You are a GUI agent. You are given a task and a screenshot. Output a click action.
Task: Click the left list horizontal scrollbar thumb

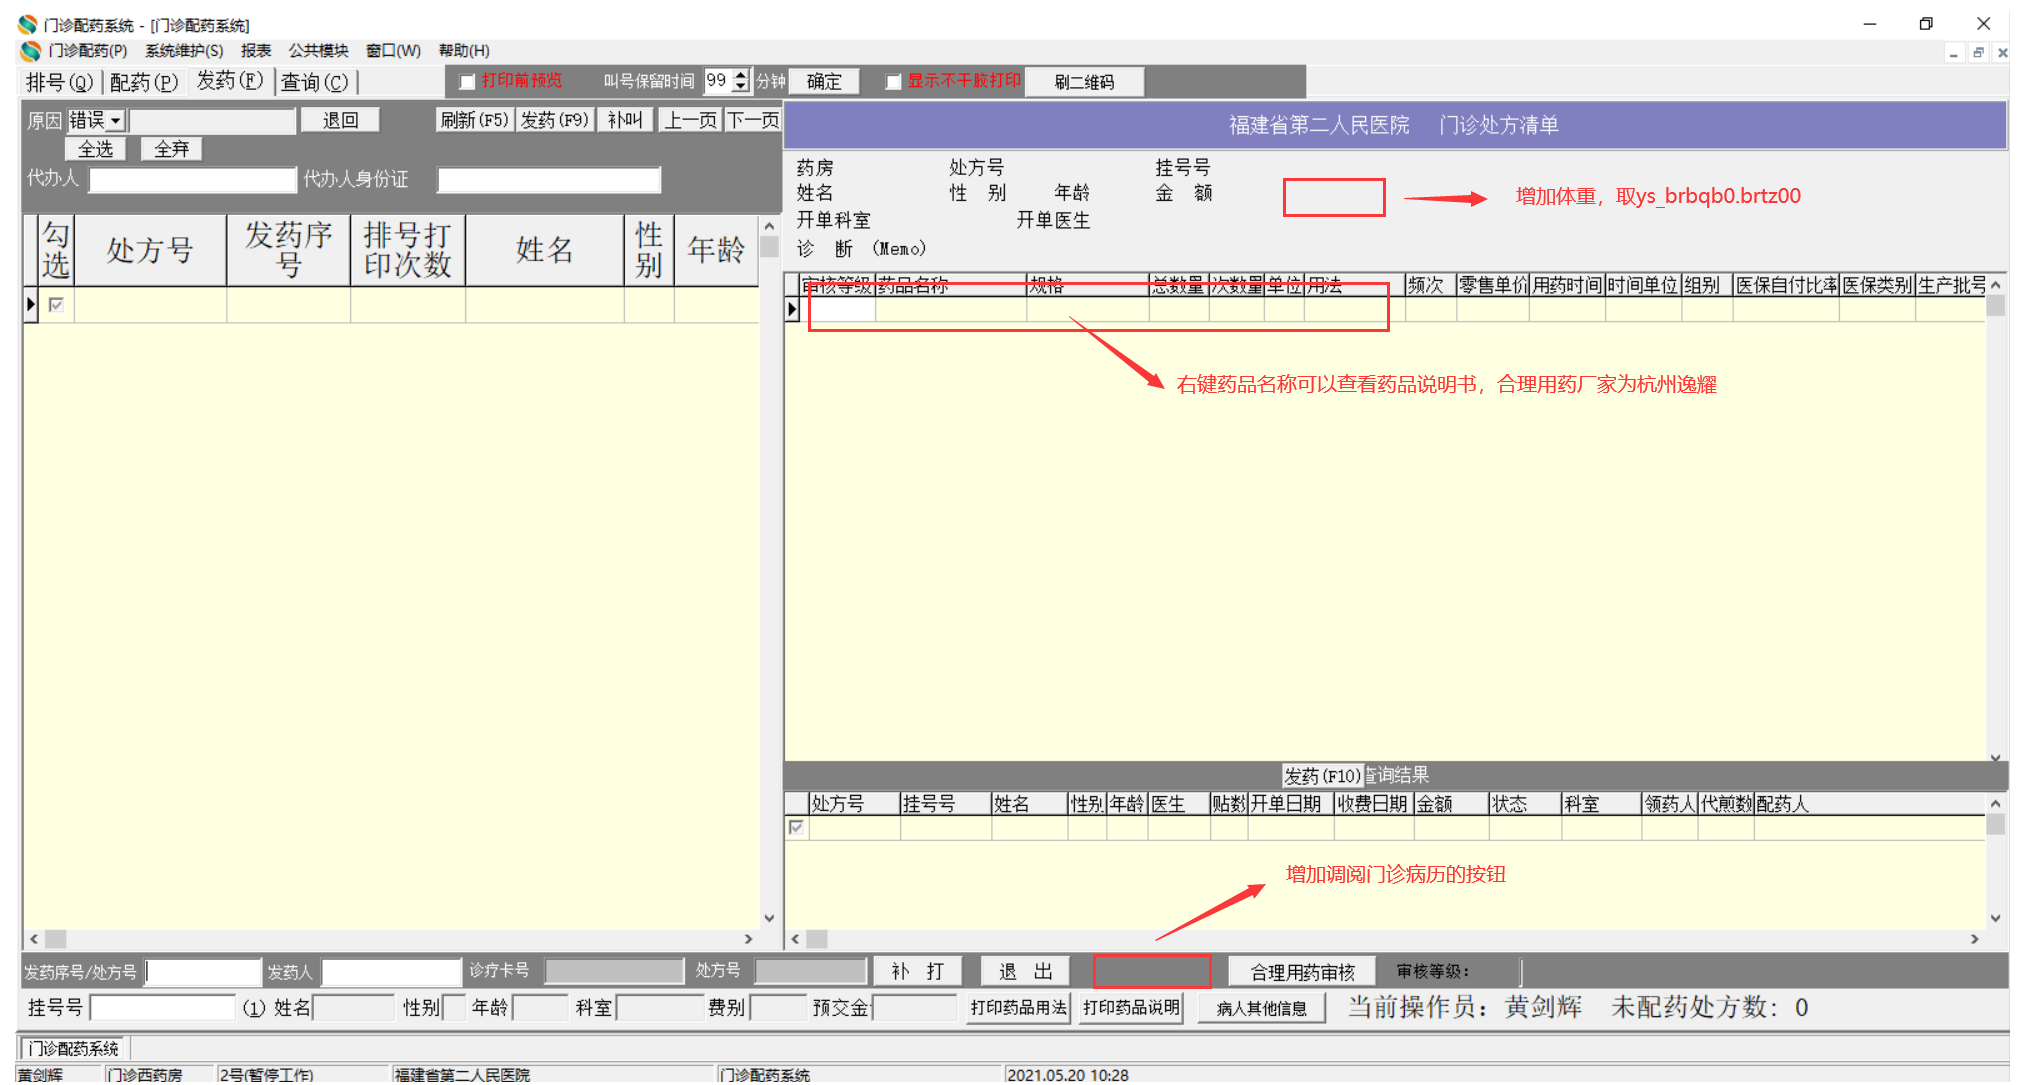tap(56, 939)
